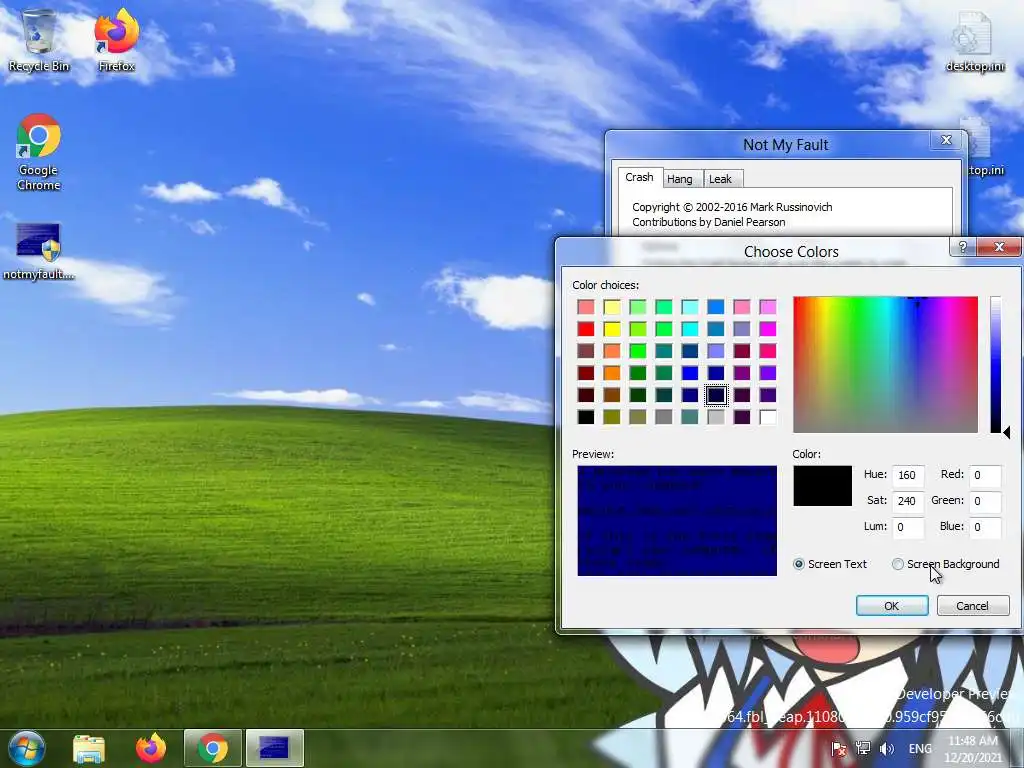This screenshot has height=768, width=1024.
Task: Open Action Center flag in tray
Action: [x=839, y=748]
